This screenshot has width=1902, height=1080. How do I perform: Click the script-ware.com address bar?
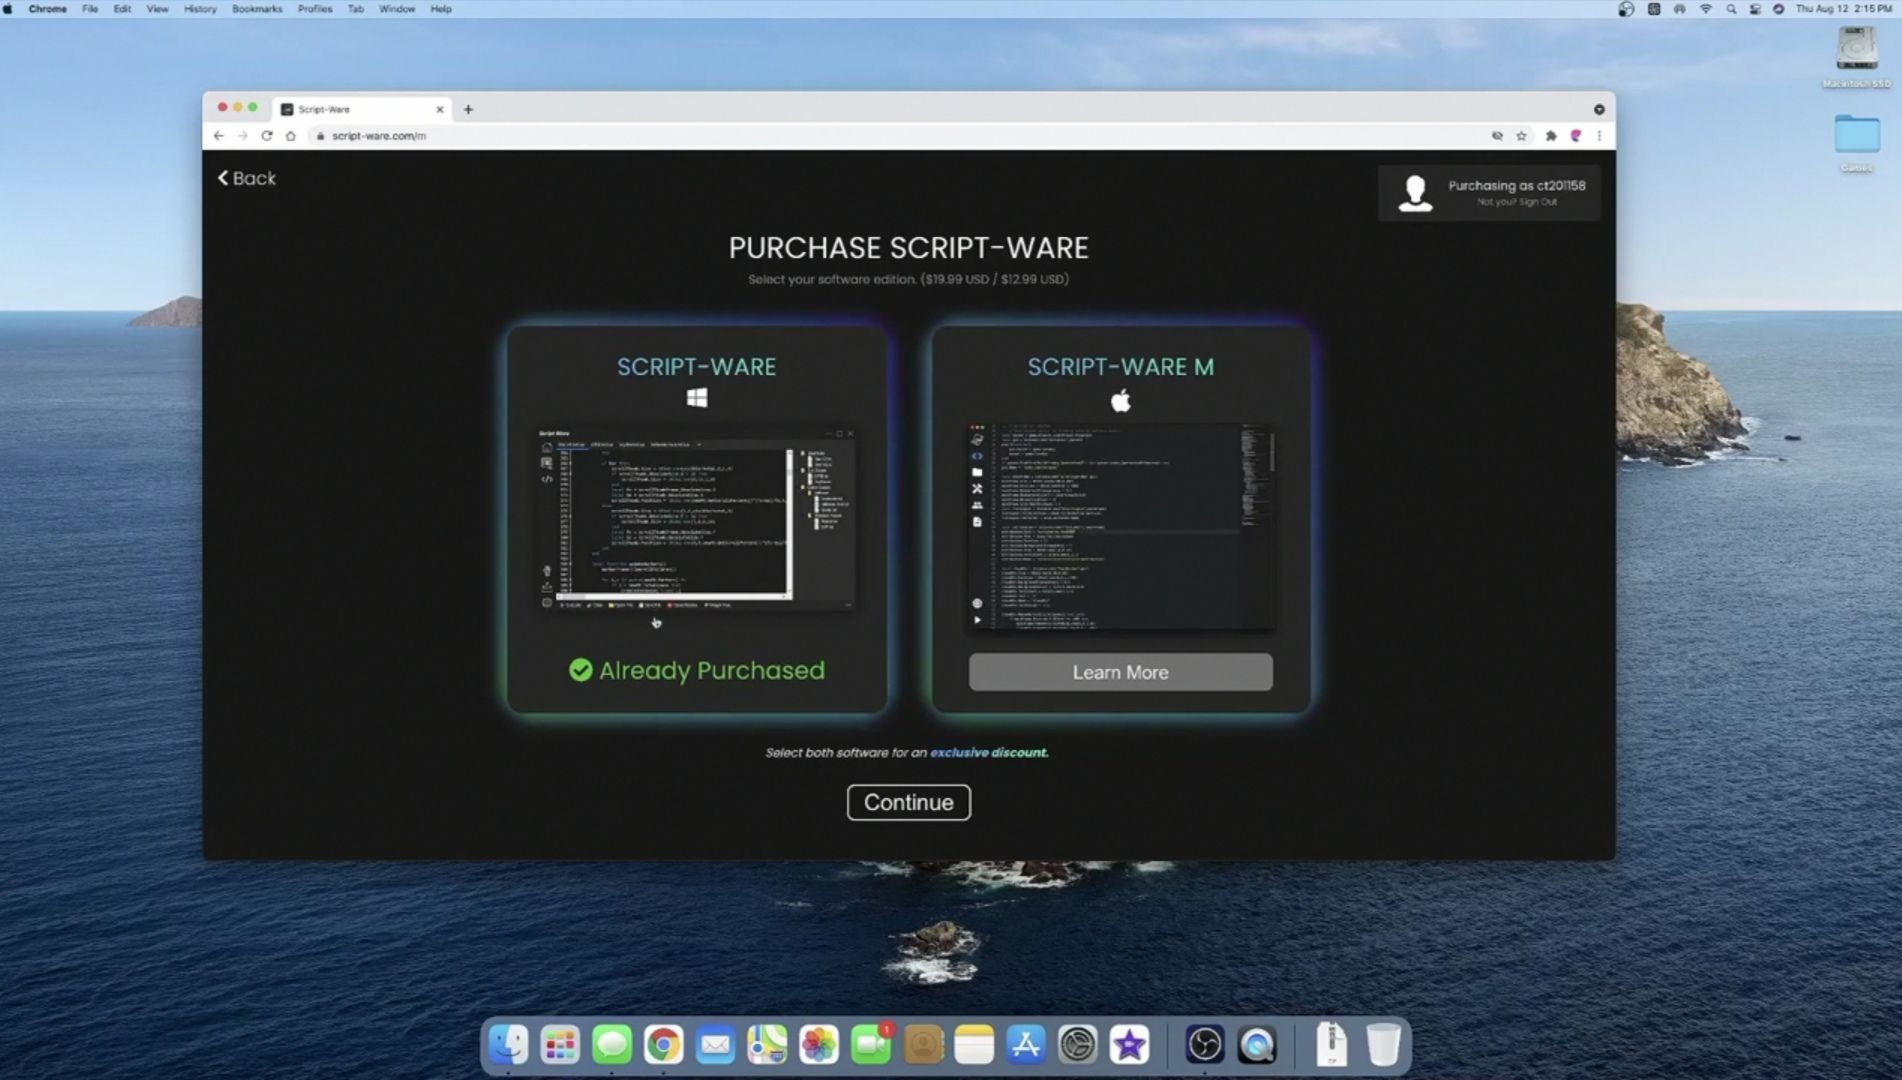click(900, 136)
